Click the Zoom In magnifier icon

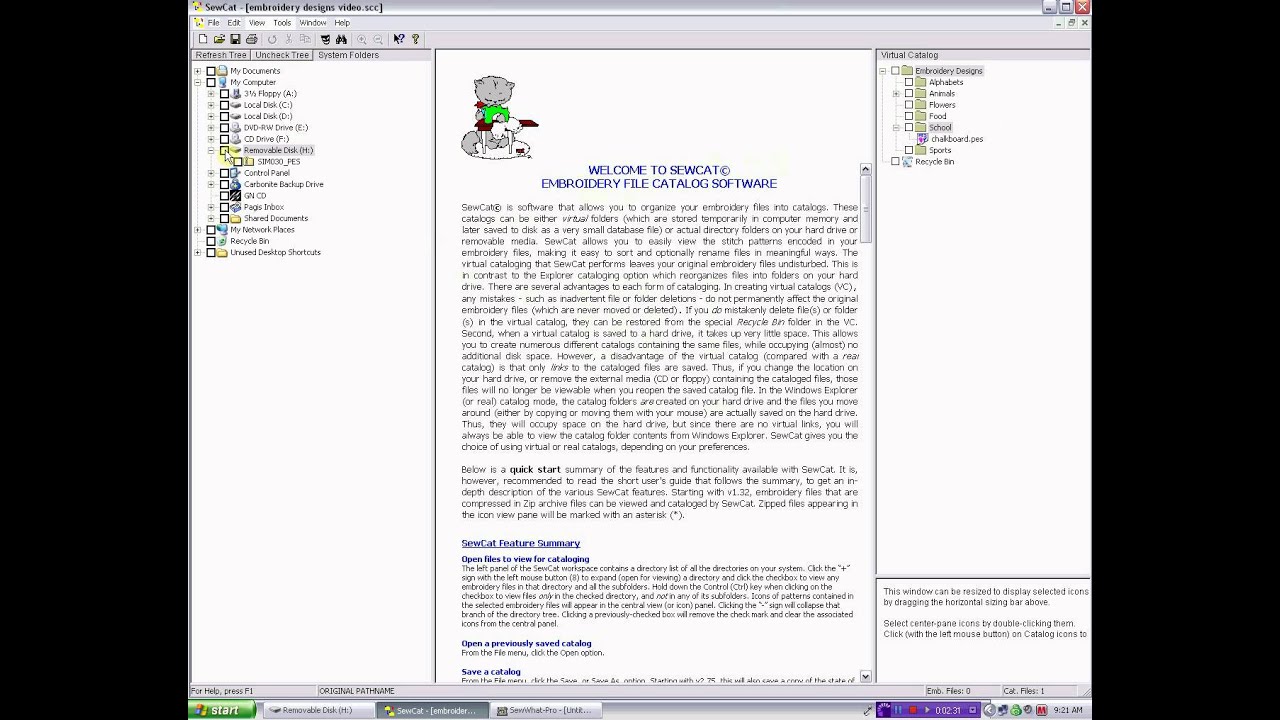tap(362, 39)
